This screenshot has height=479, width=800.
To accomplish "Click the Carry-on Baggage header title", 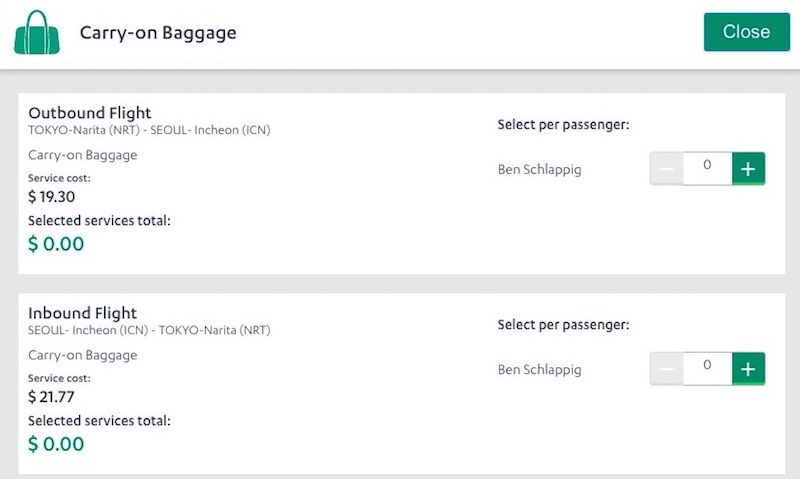I will pos(158,33).
